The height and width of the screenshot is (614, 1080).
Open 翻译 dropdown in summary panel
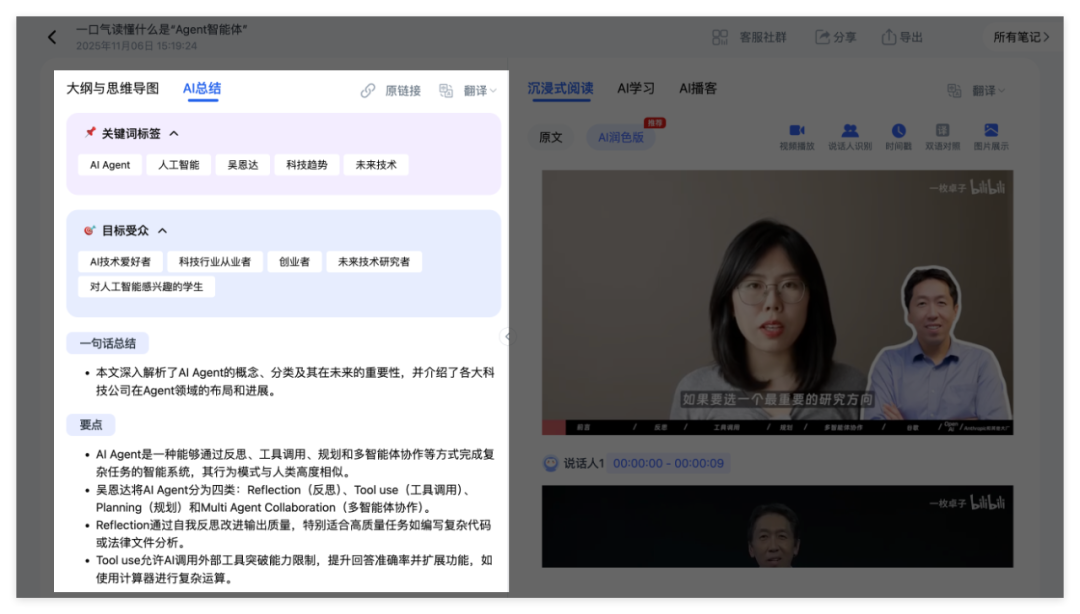click(x=480, y=90)
